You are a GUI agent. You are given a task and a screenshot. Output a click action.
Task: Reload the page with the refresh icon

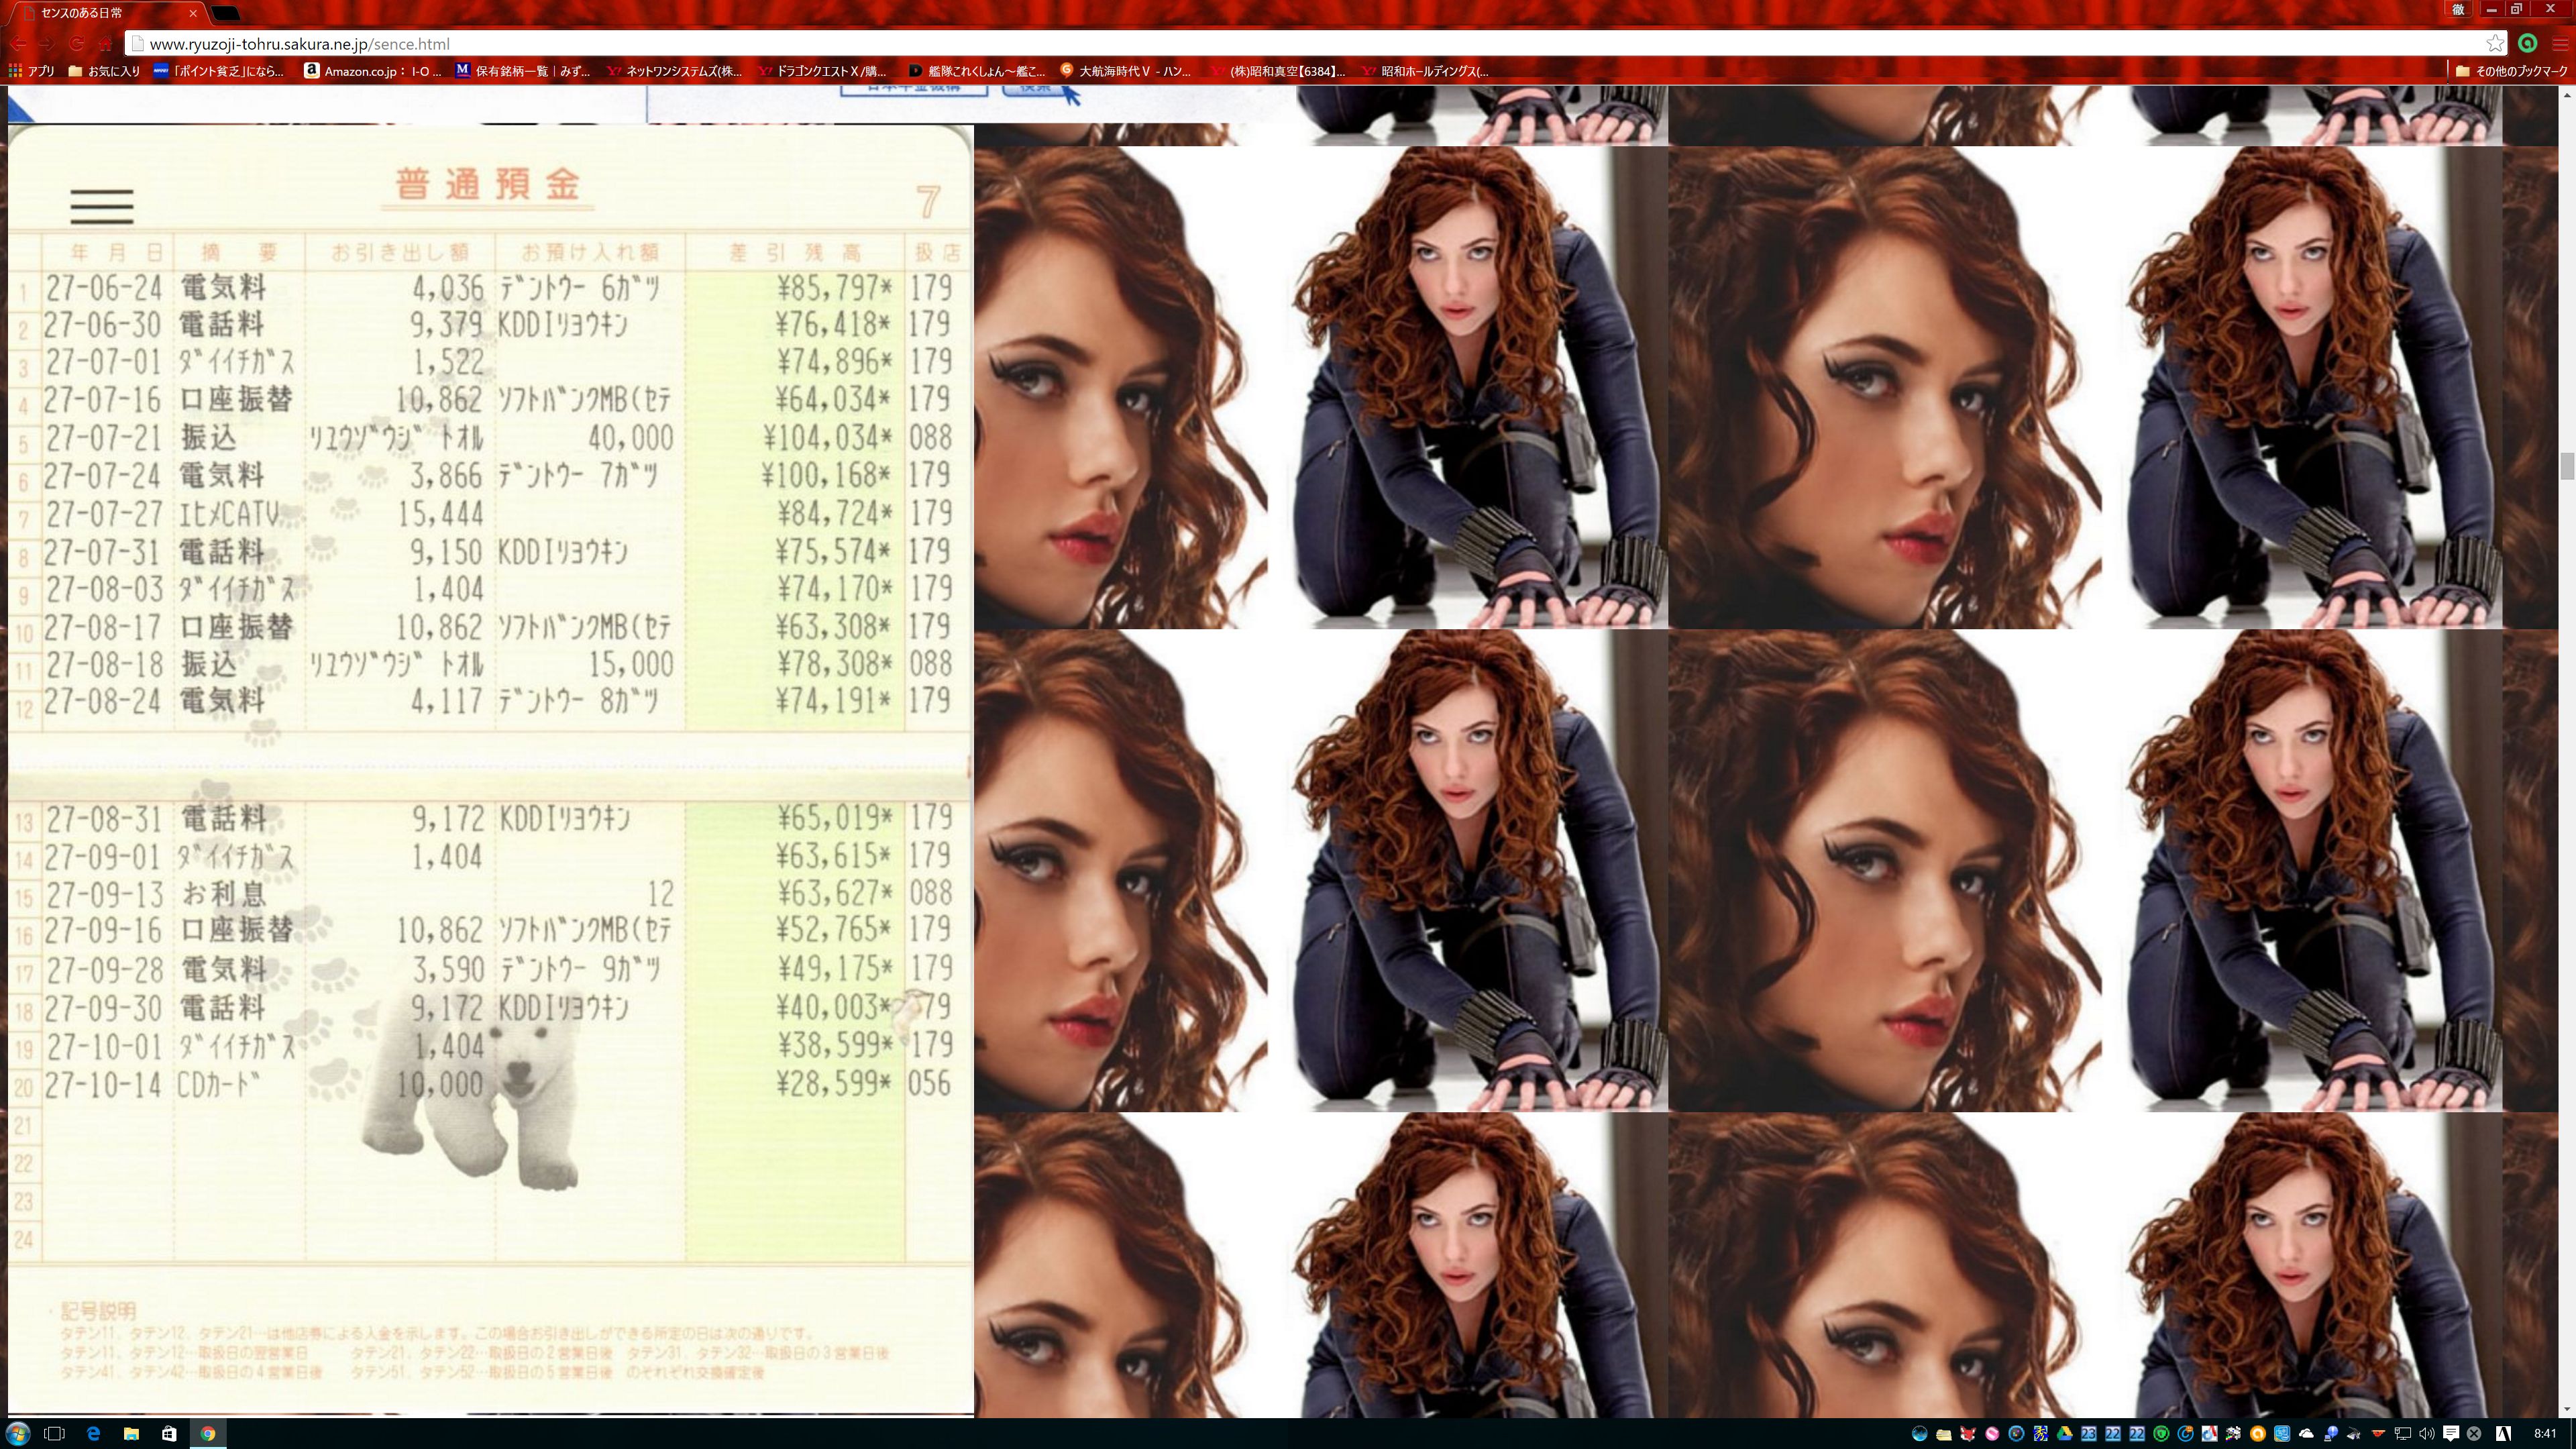(x=76, y=44)
